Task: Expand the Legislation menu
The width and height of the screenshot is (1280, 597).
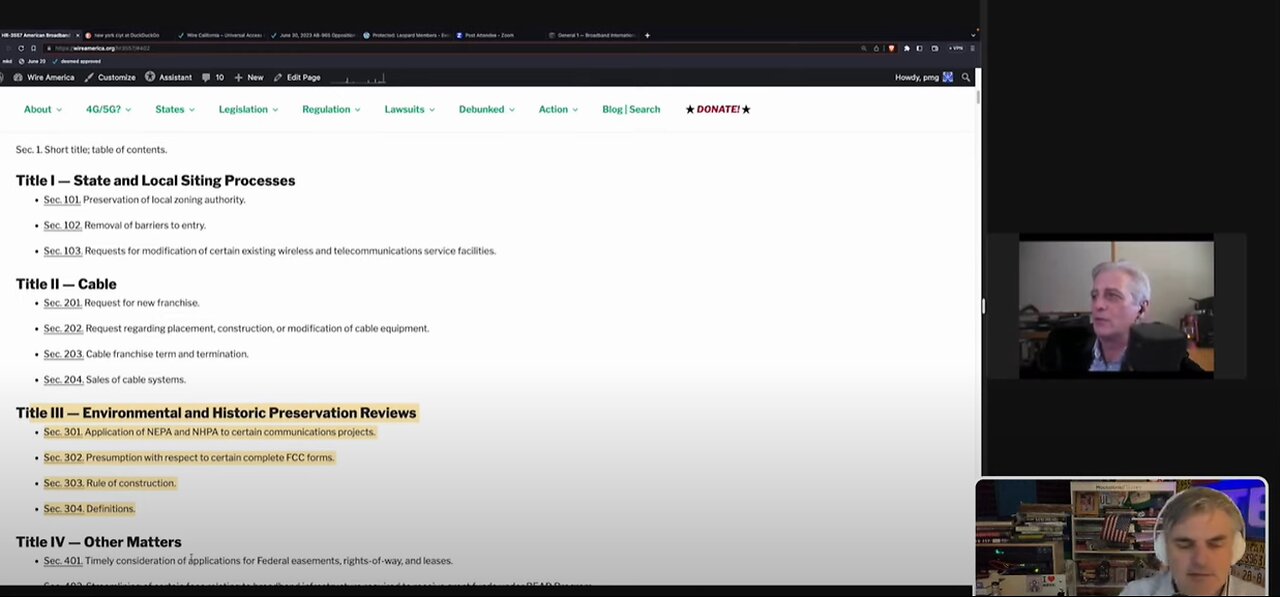Action: pos(248,109)
